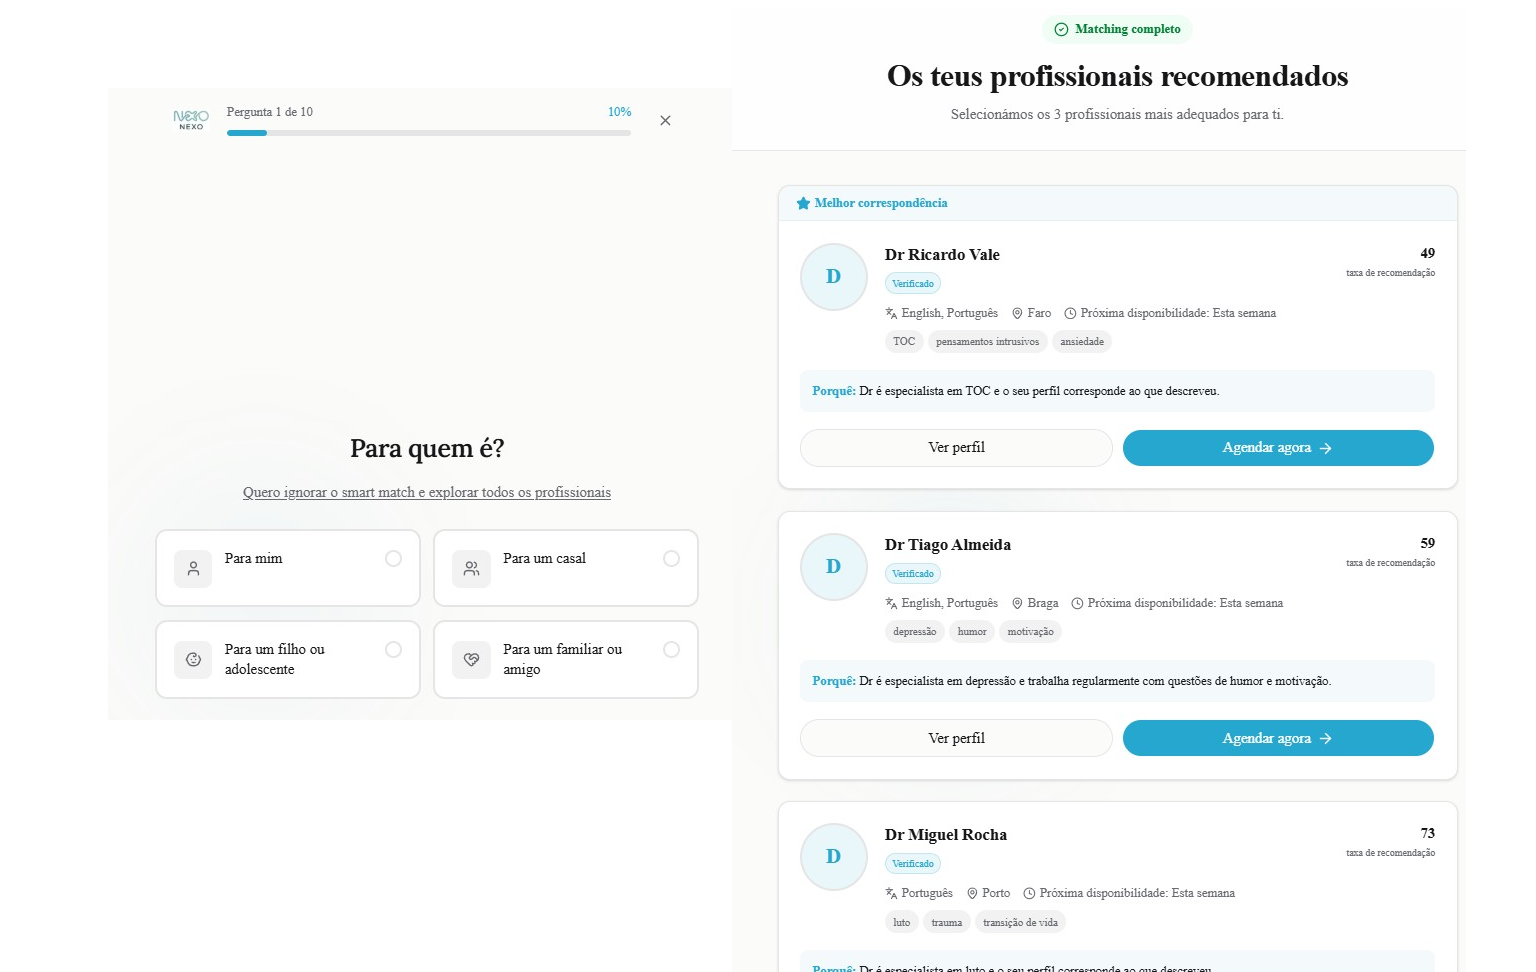Click the Nexo logo
Image resolution: width=1536 pixels, height=972 pixels.
click(x=191, y=120)
